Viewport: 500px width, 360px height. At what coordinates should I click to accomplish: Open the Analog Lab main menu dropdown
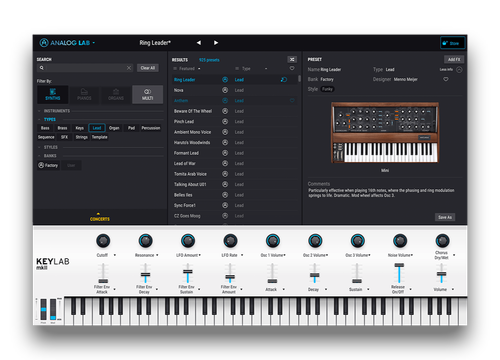94,43
